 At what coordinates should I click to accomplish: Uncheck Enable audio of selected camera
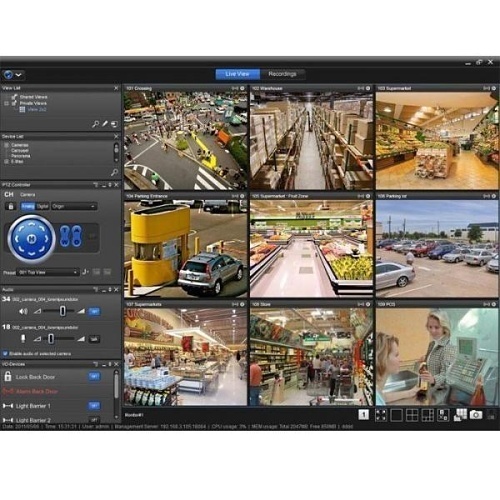pyautogui.click(x=5, y=353)
